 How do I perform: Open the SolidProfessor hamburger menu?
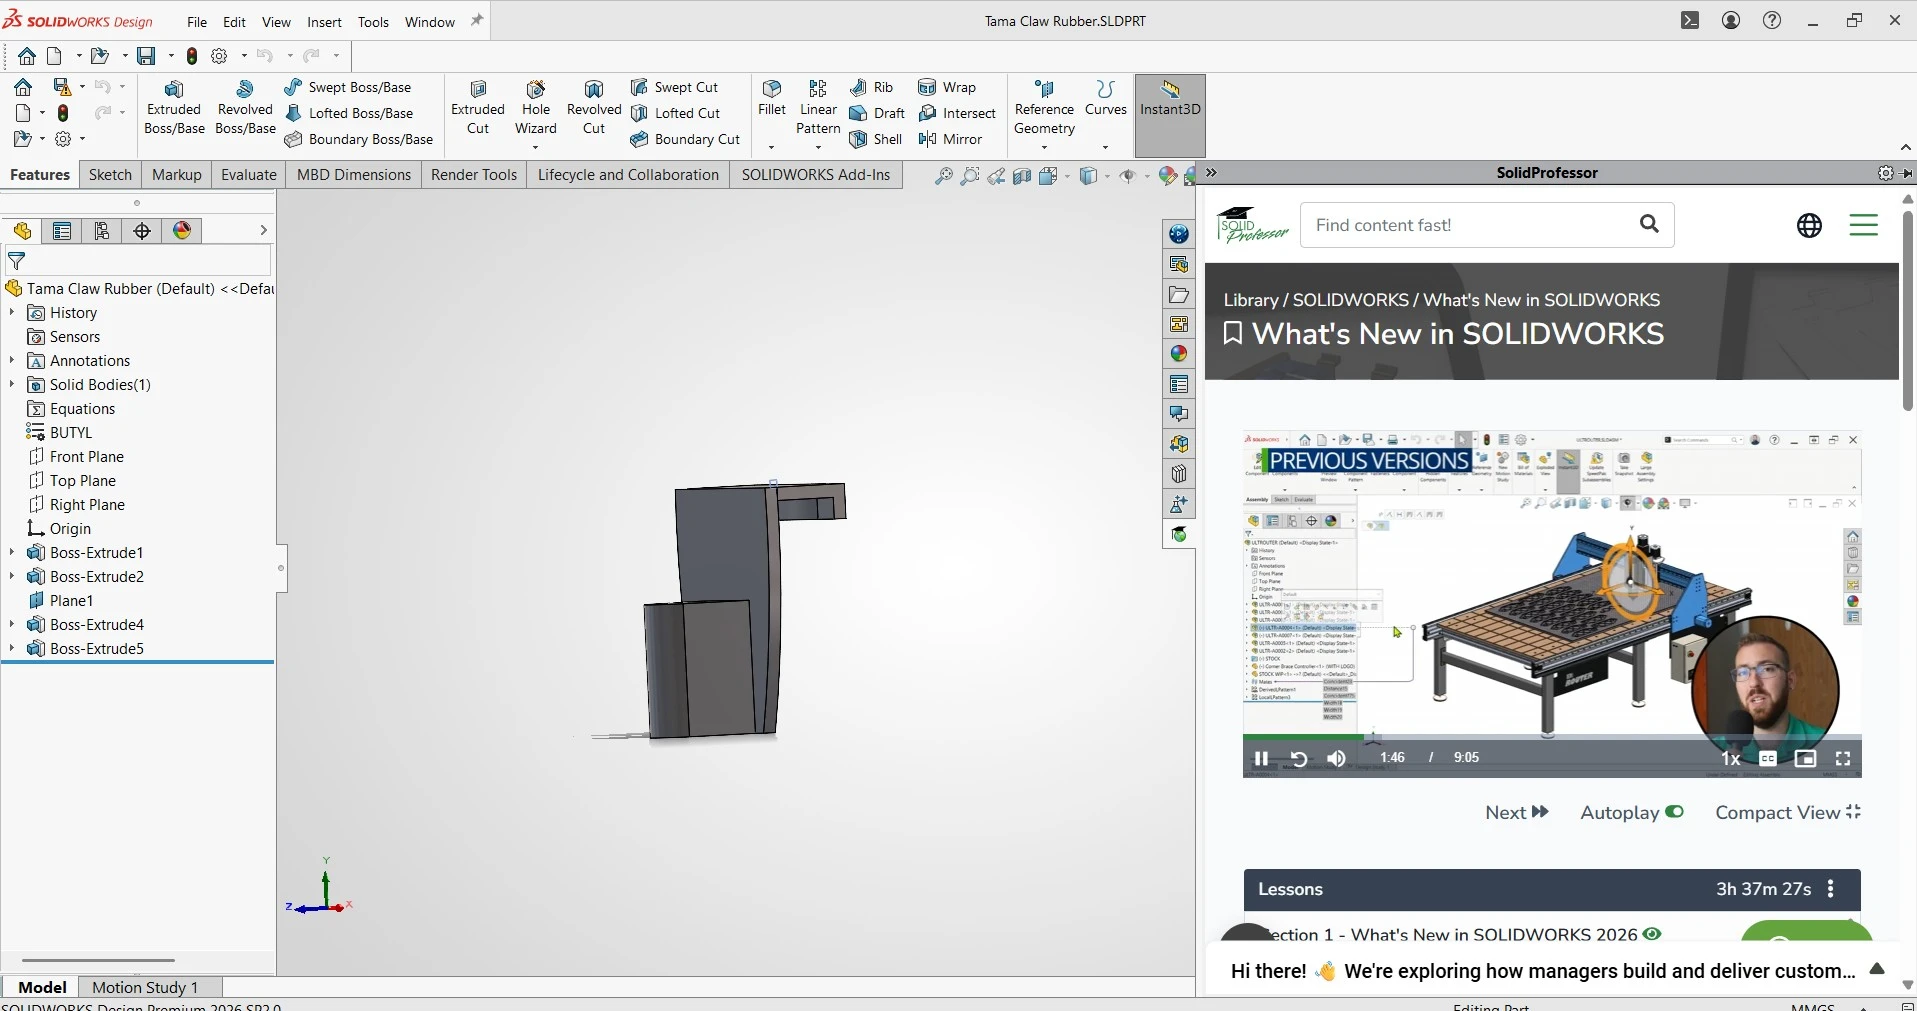point(1863,225)
